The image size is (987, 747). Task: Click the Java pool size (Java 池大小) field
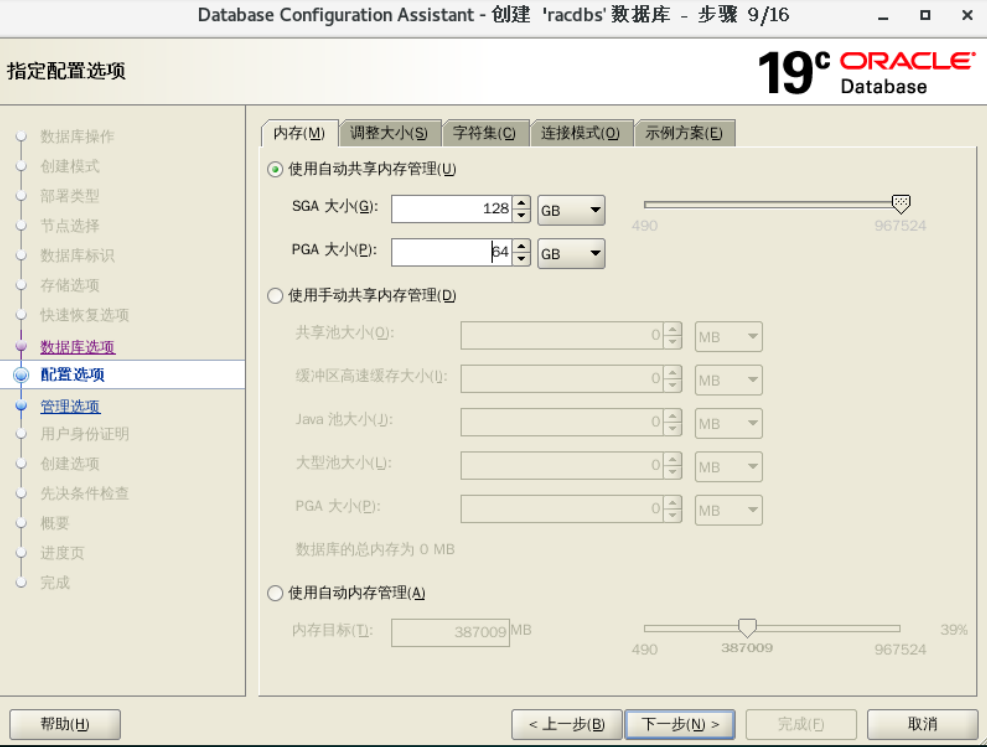coord(562,423)
